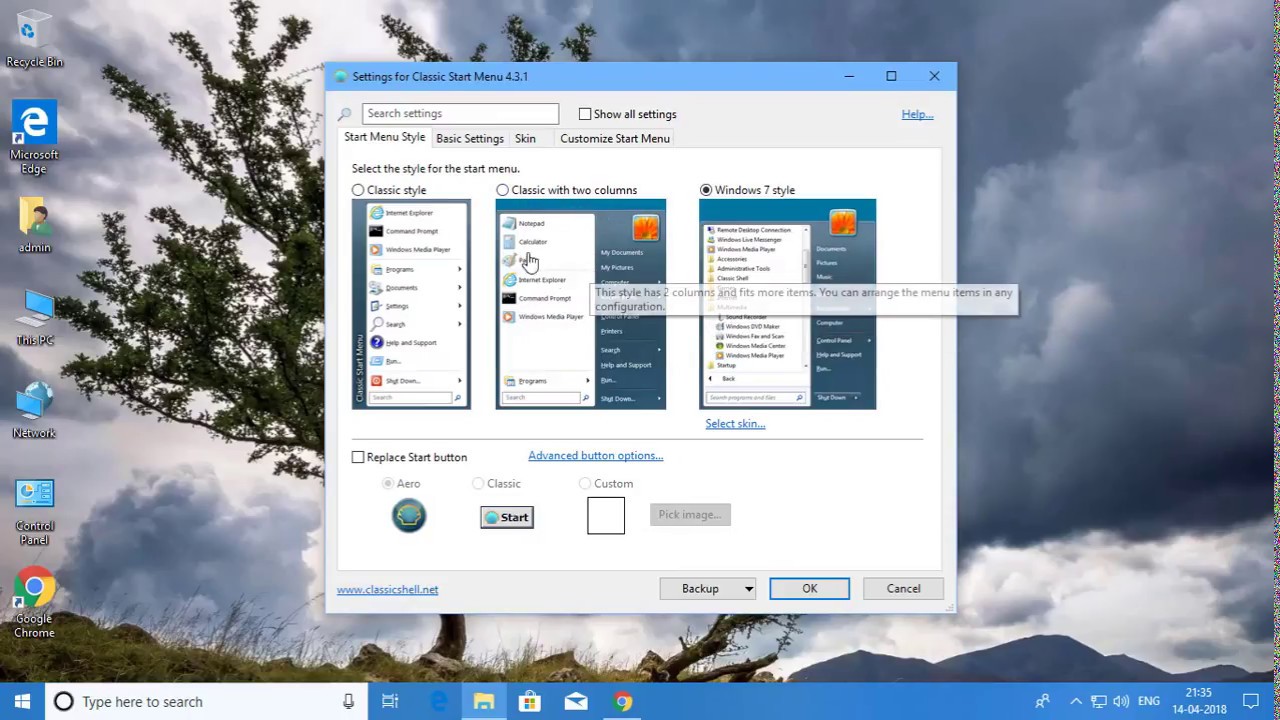Click the two columns menu preview thumbnail

[x=581, y=304]
